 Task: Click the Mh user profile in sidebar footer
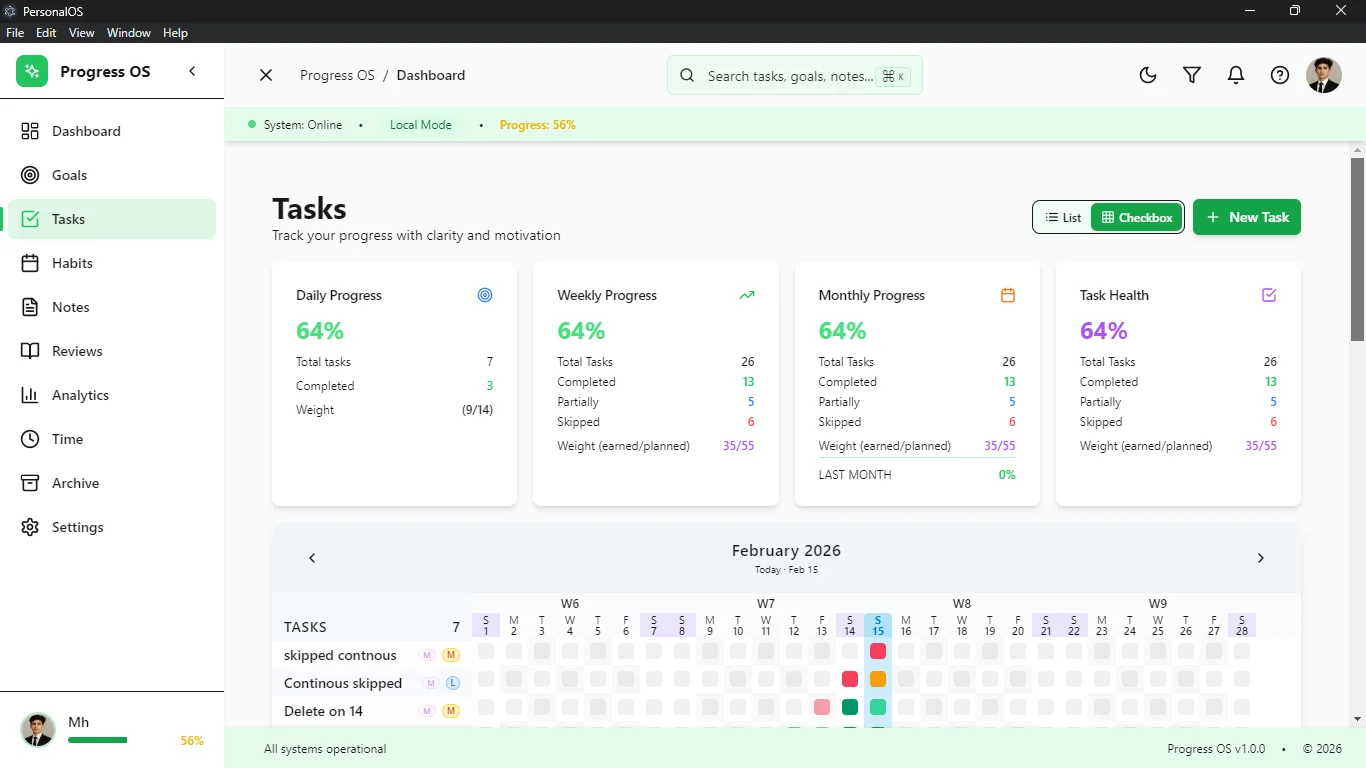pos(112,730)
